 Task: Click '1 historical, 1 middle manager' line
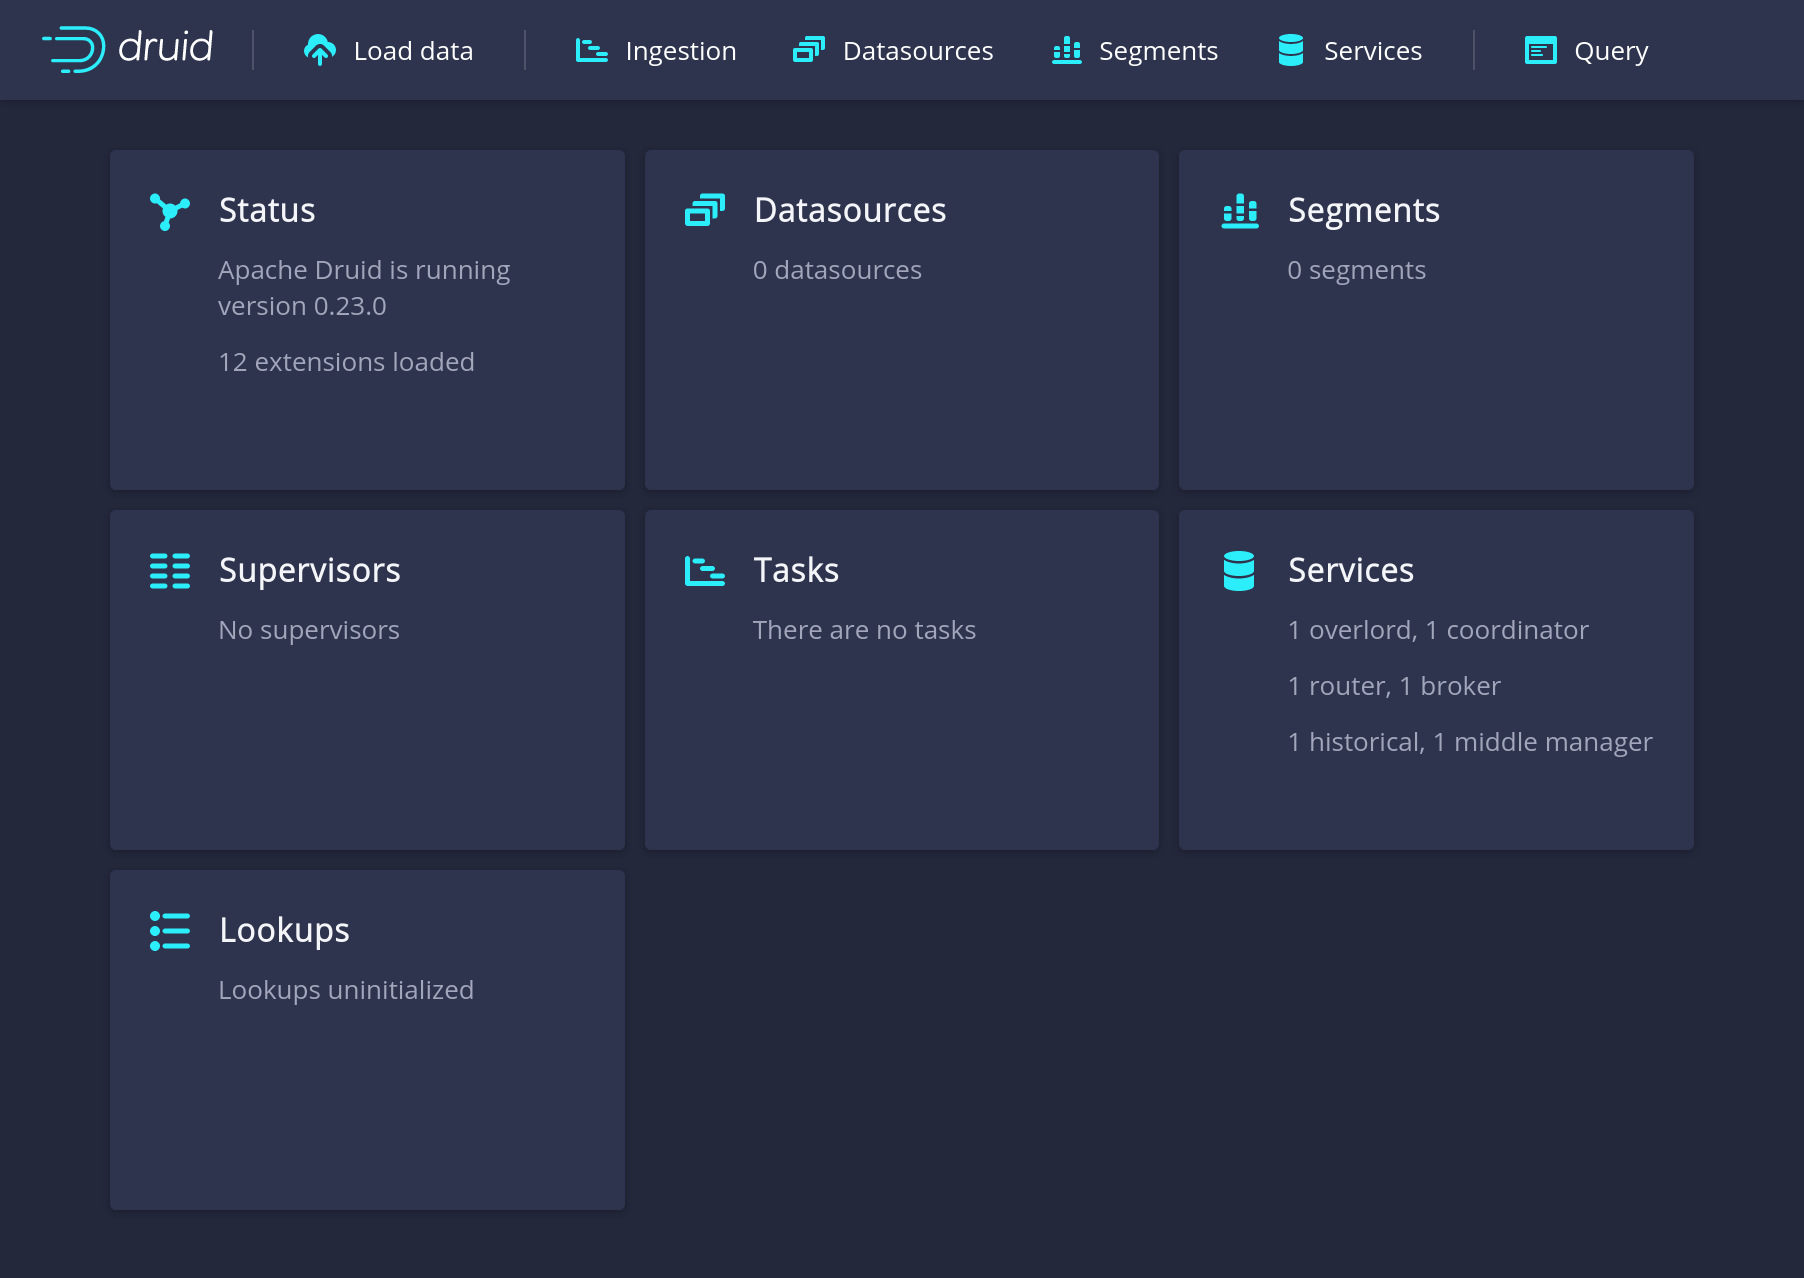pyautogui.click(x=1469, y=742)
